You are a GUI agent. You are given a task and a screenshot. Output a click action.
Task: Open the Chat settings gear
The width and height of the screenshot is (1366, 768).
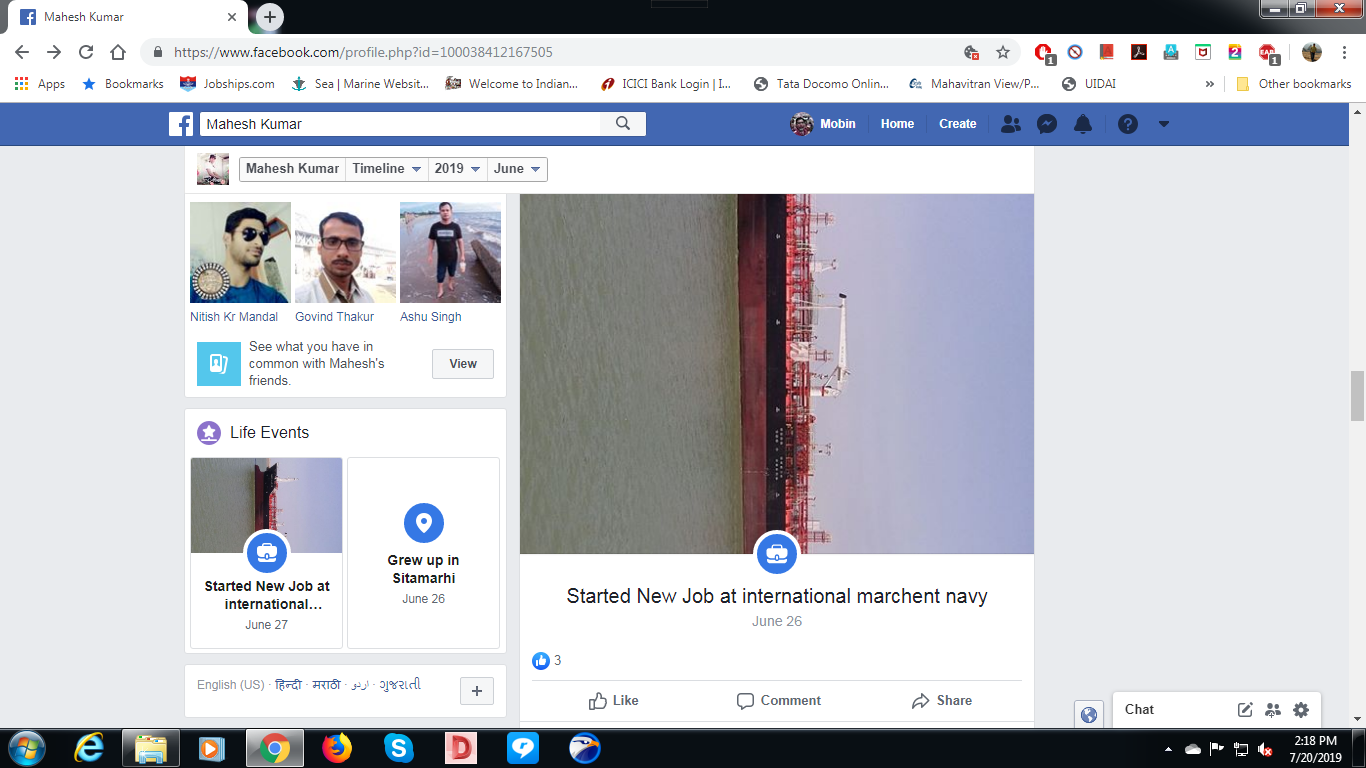1301,710
